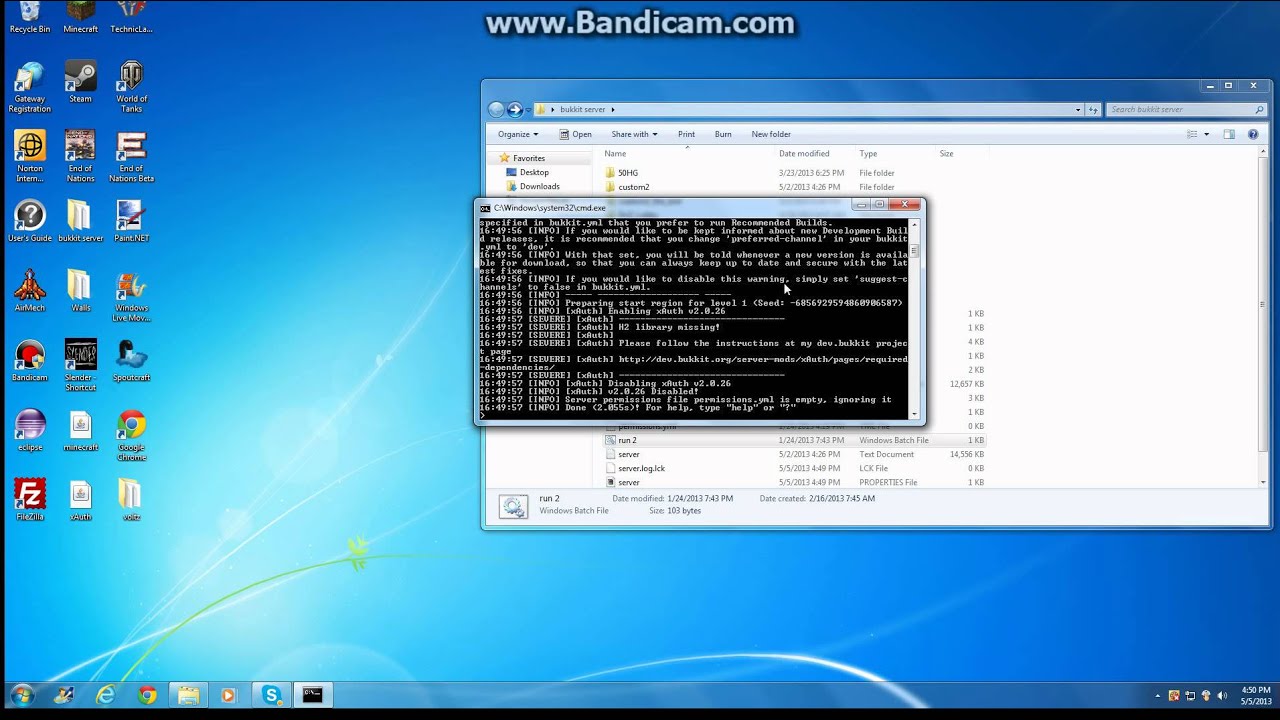Click the Open toolbar button in Explorer
This screenshot has width=1280, height=720.
click(575, 134)
